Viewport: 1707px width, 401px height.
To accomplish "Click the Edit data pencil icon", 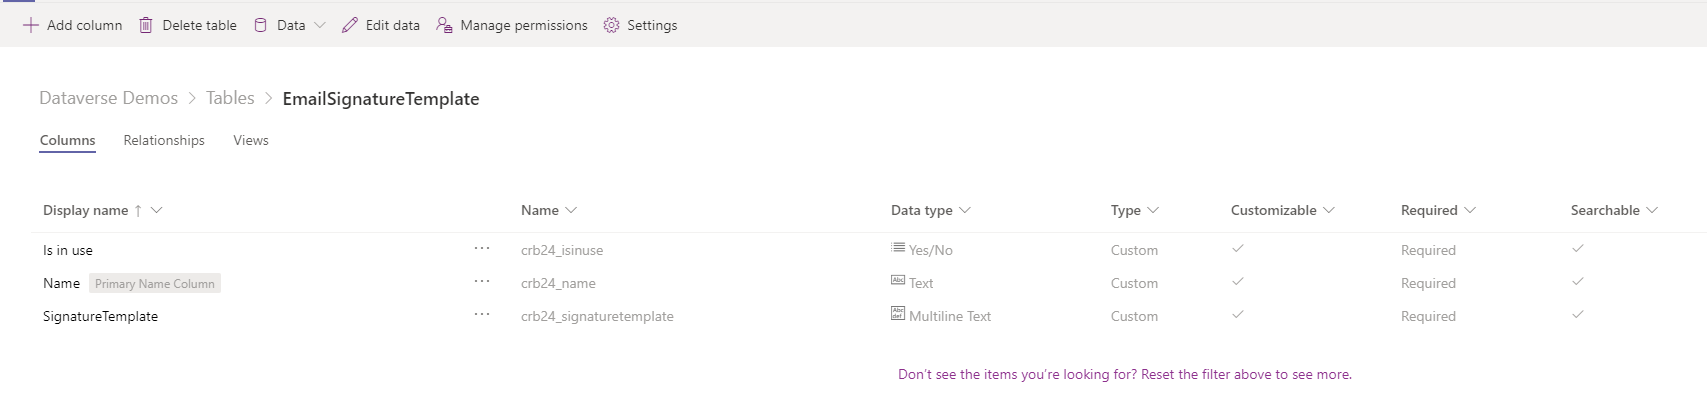I will point(349,25).
